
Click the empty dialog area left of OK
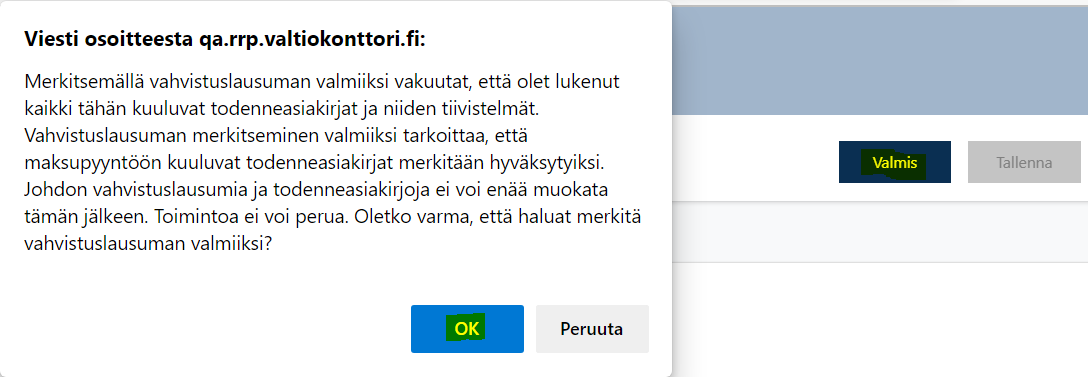pos(208,328)
